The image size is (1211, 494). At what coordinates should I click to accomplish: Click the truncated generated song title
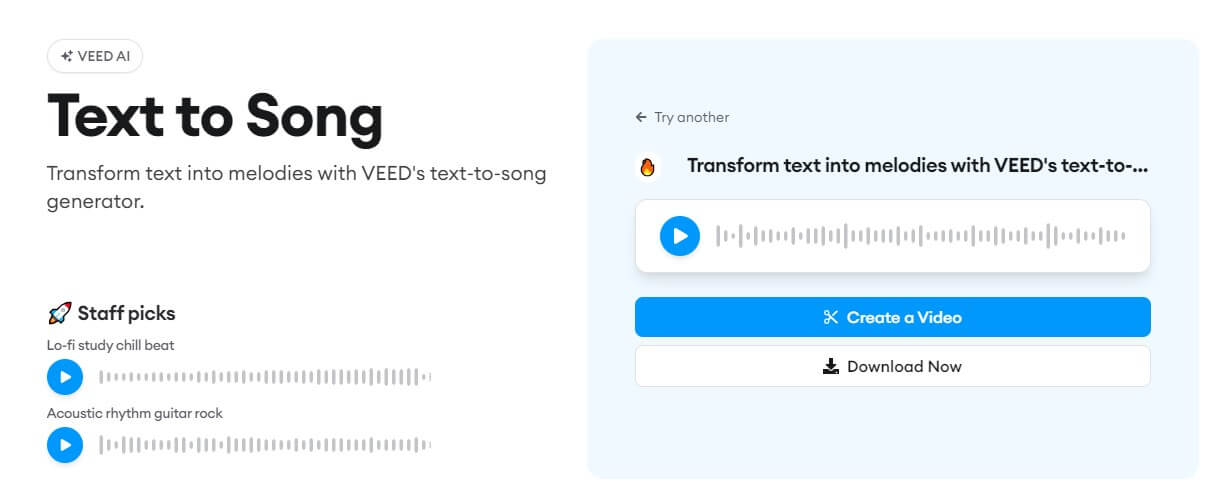(917, 166)
